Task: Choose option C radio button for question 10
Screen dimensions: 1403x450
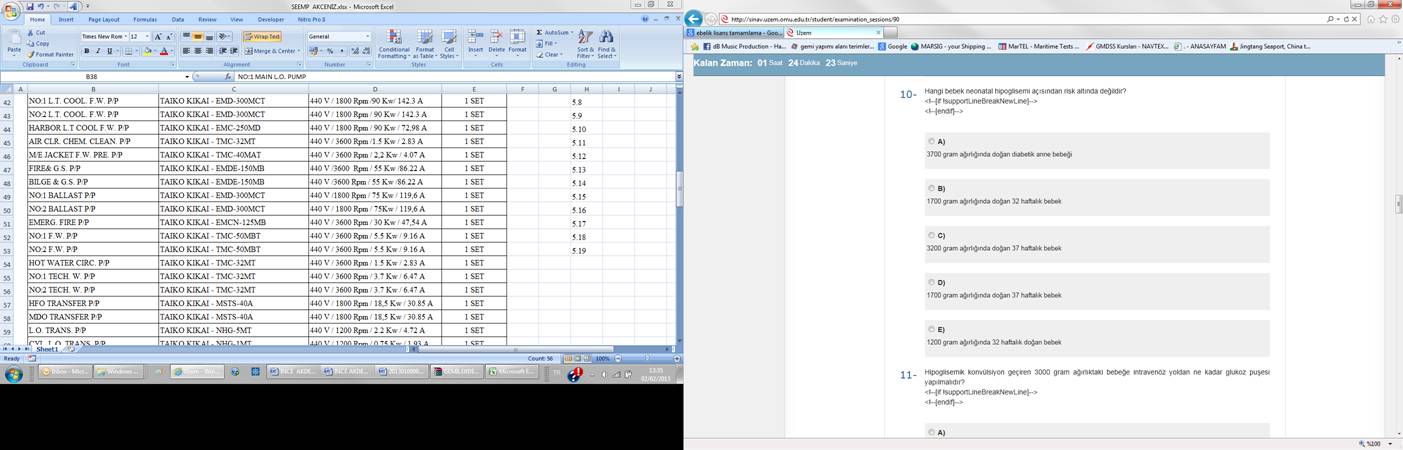Action: 931,235
